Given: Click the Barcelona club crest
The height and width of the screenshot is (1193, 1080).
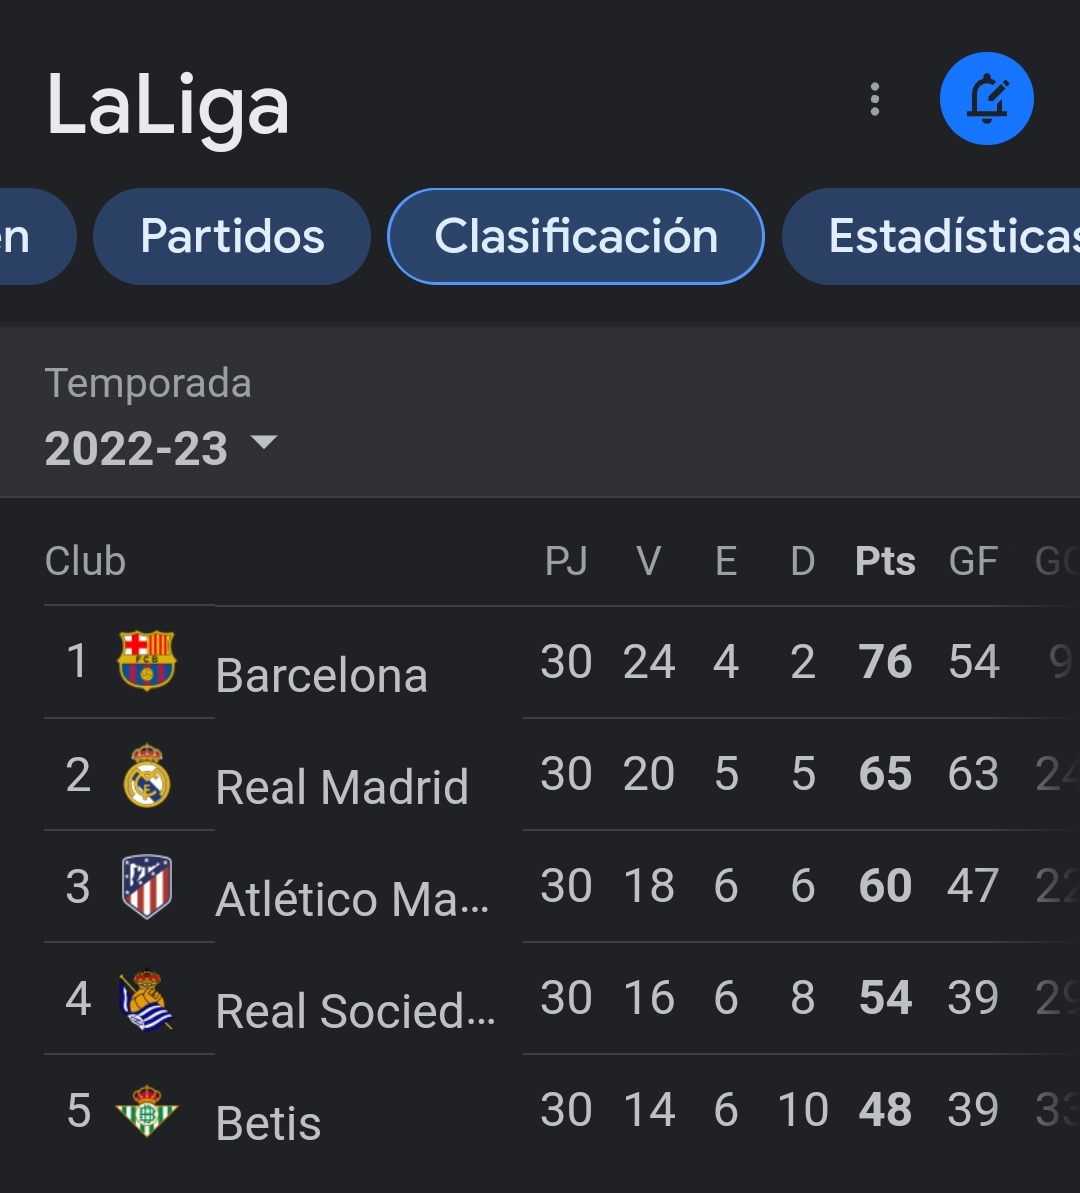Looking at the screenshot, I should 147,660.
